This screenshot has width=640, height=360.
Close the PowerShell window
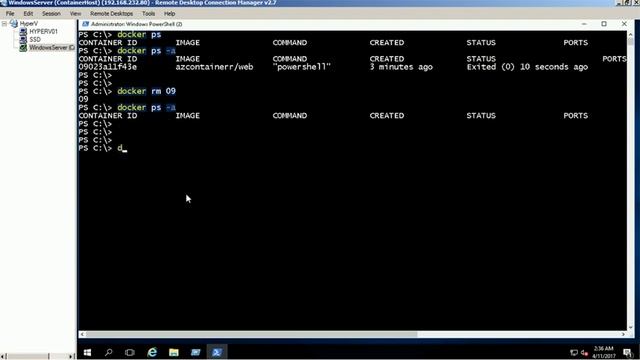[x=624, y=24]
